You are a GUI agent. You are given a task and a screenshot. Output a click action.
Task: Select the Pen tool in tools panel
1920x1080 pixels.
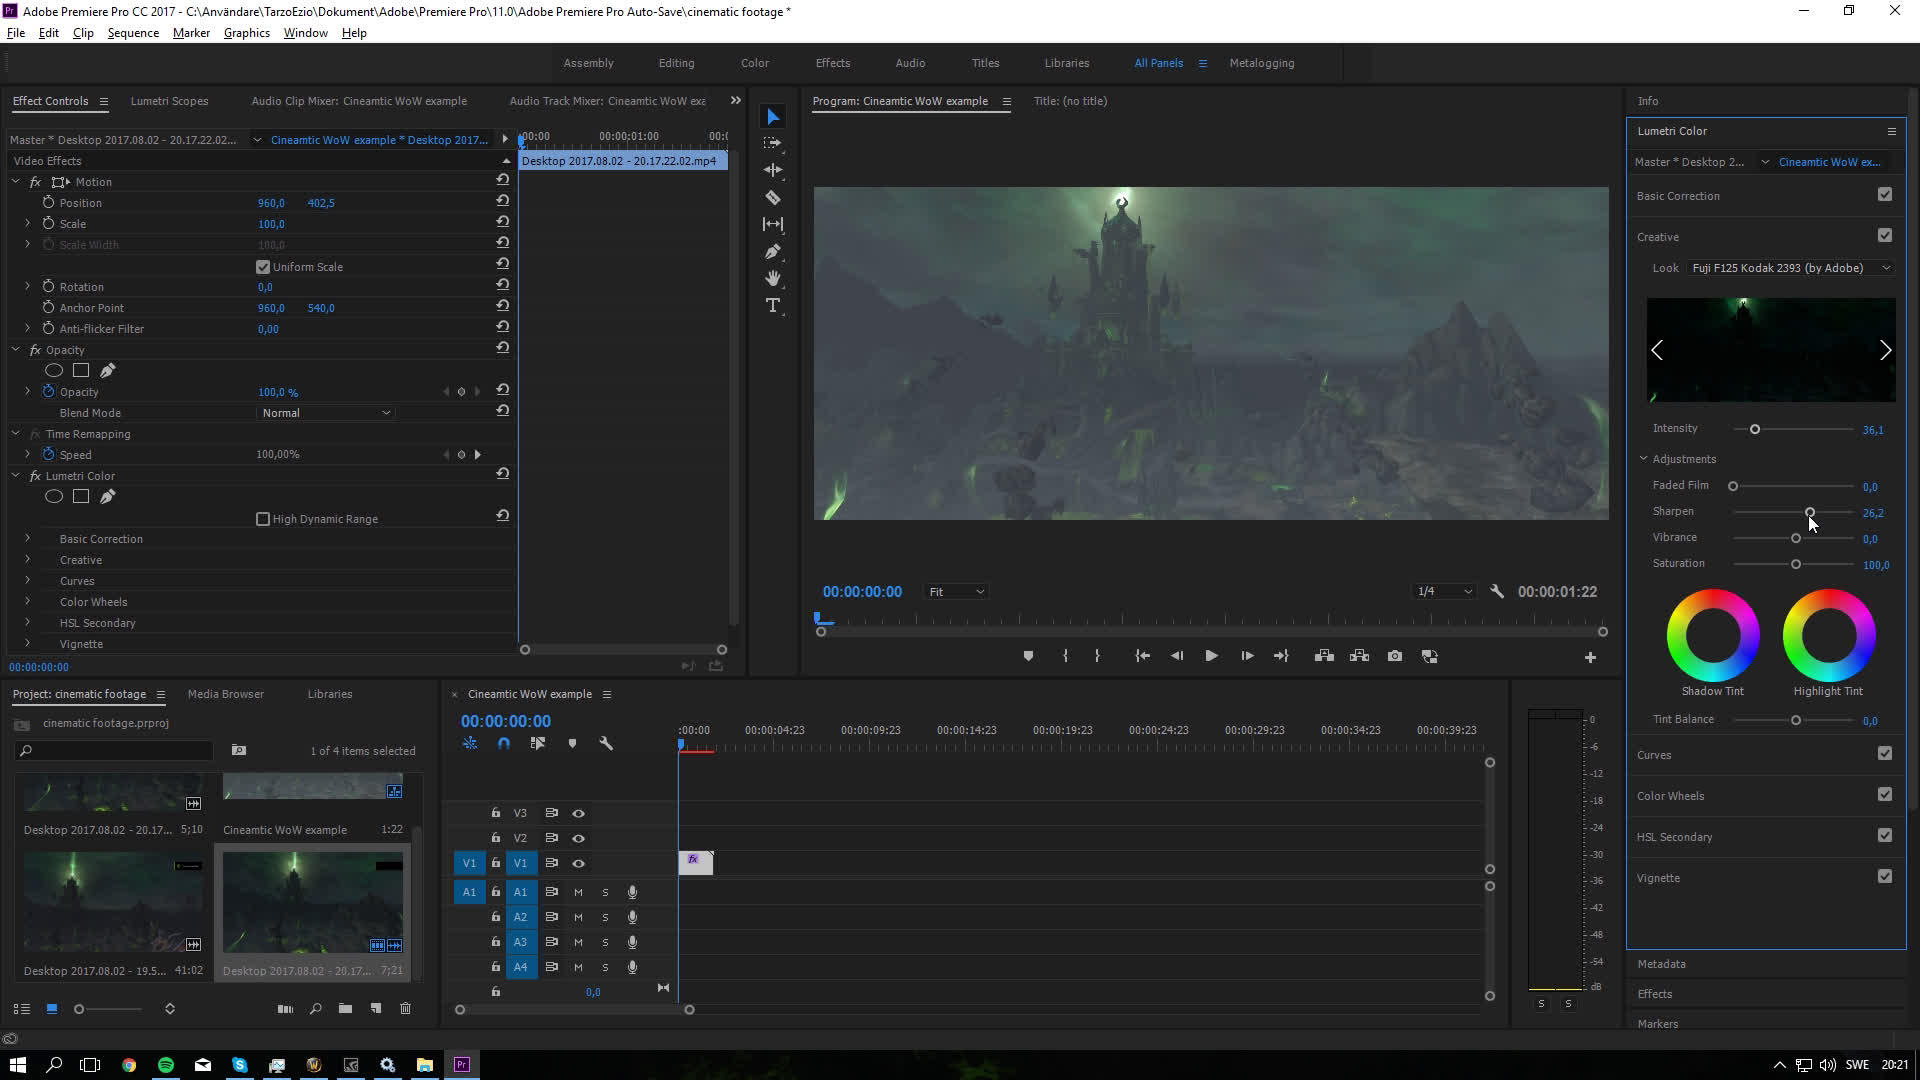click(772, 251)
